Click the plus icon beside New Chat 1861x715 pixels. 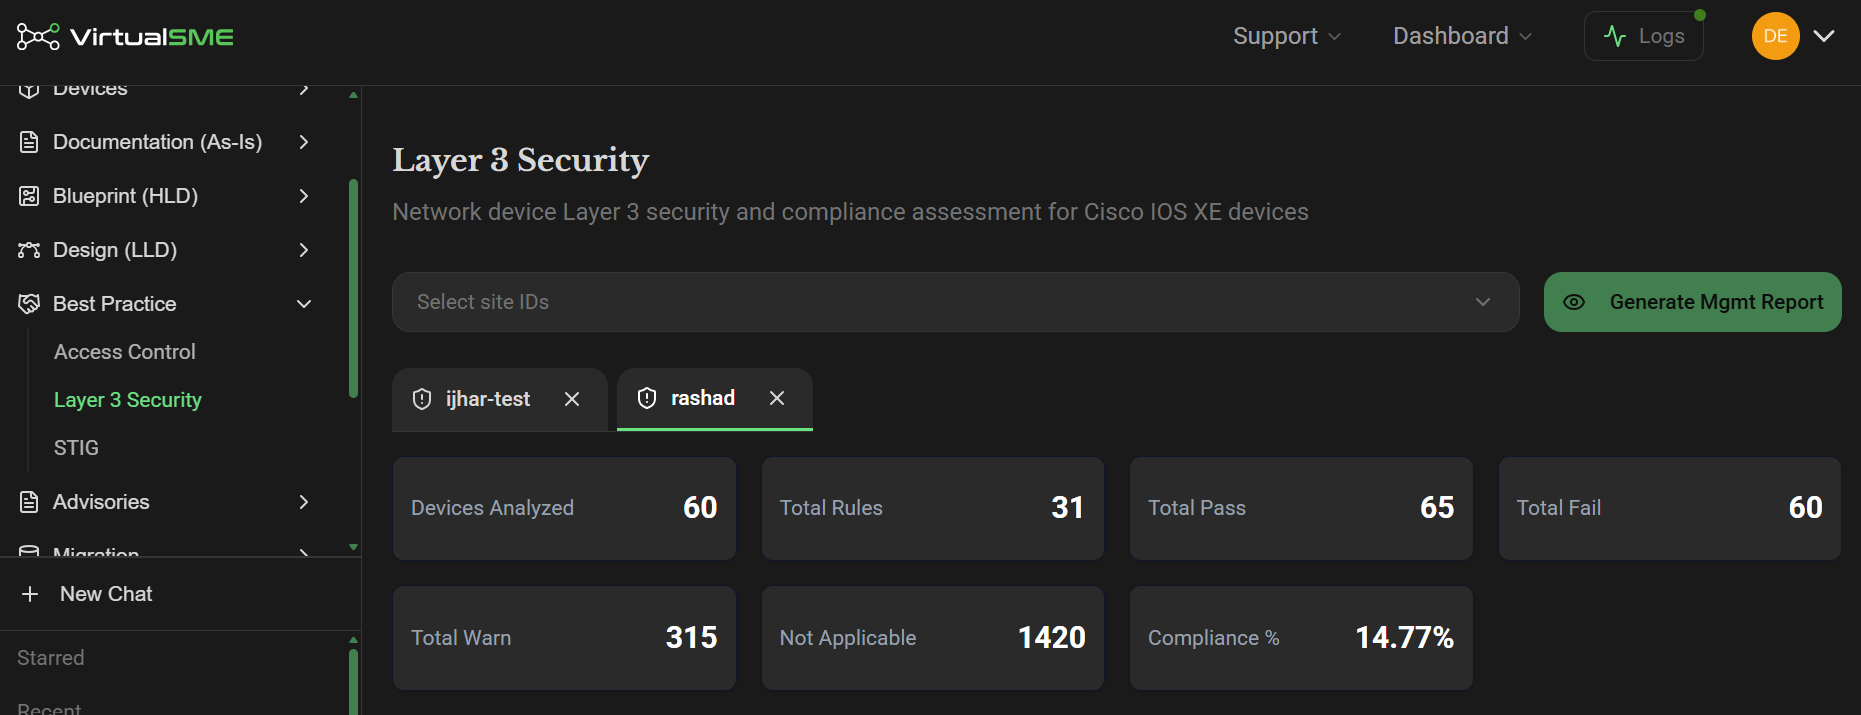click(30, 594)
